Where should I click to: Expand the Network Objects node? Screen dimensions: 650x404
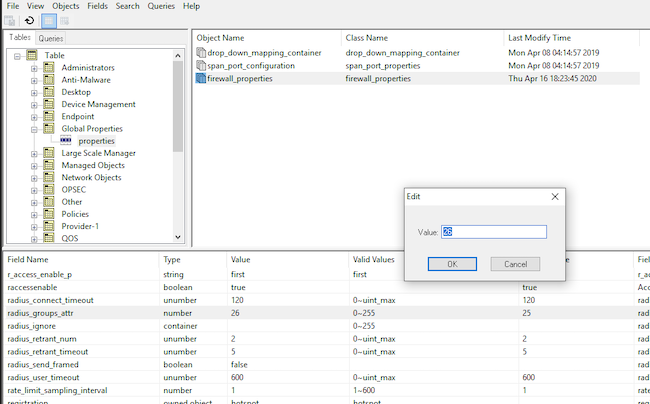pos(34,179)
